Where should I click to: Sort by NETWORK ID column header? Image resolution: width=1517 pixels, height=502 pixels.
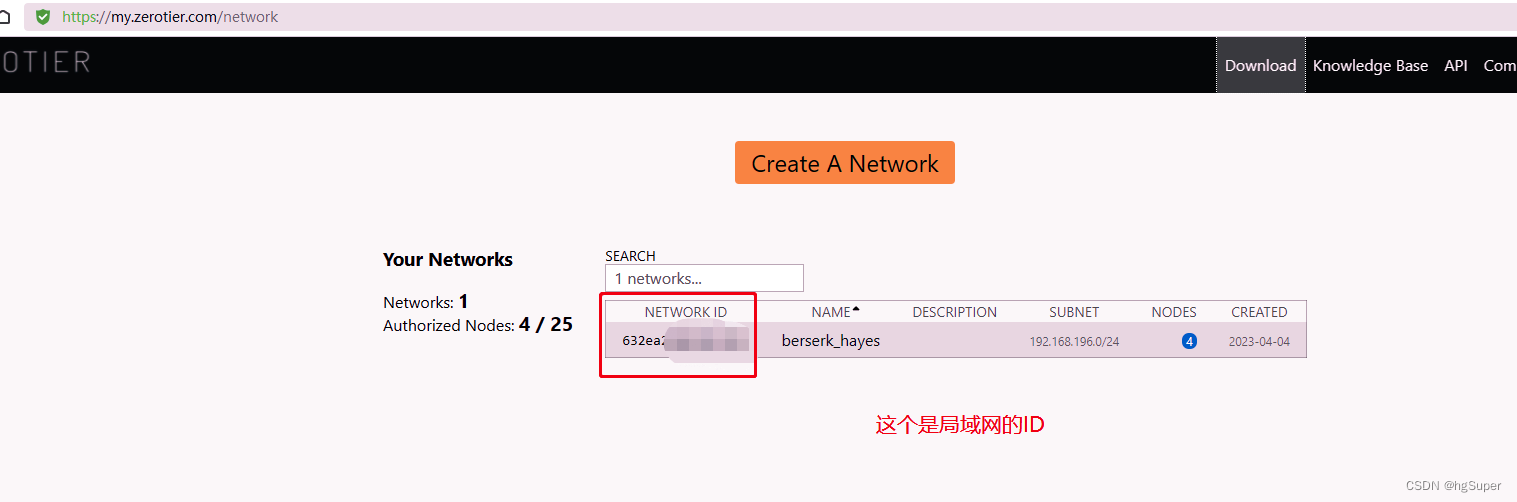(685, 312)
